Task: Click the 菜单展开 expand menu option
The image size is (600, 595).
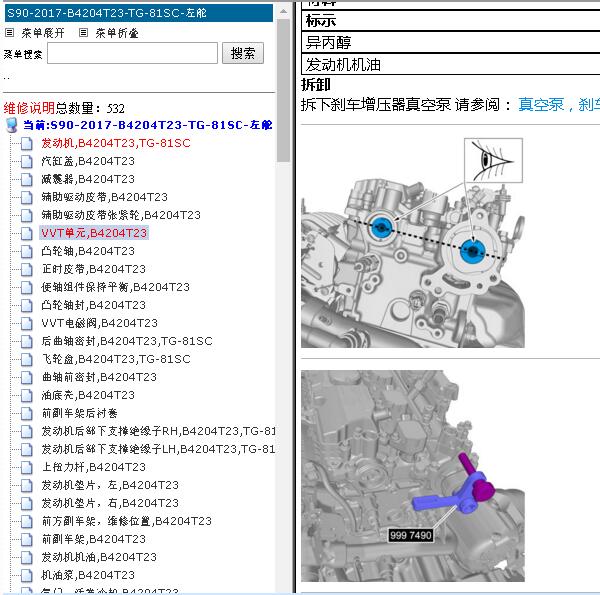Action: click(43, 33)
